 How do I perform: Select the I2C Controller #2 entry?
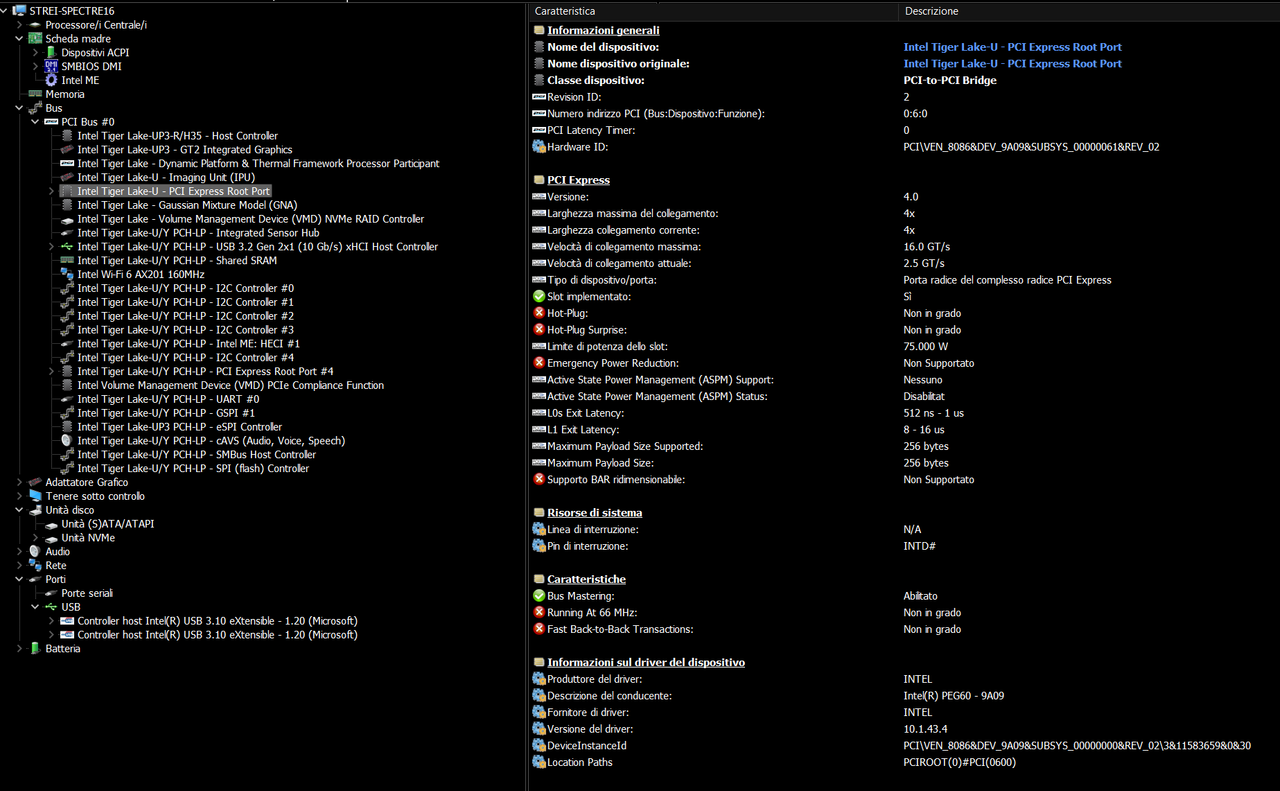pos(185,316)
